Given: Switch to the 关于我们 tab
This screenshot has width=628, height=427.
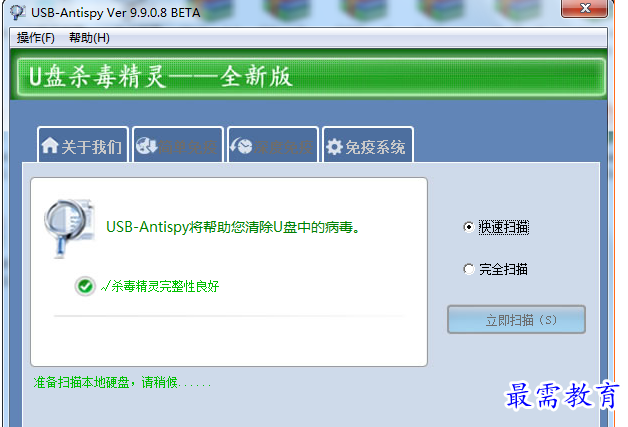Looking at the screenshot, I should point(83,145).
